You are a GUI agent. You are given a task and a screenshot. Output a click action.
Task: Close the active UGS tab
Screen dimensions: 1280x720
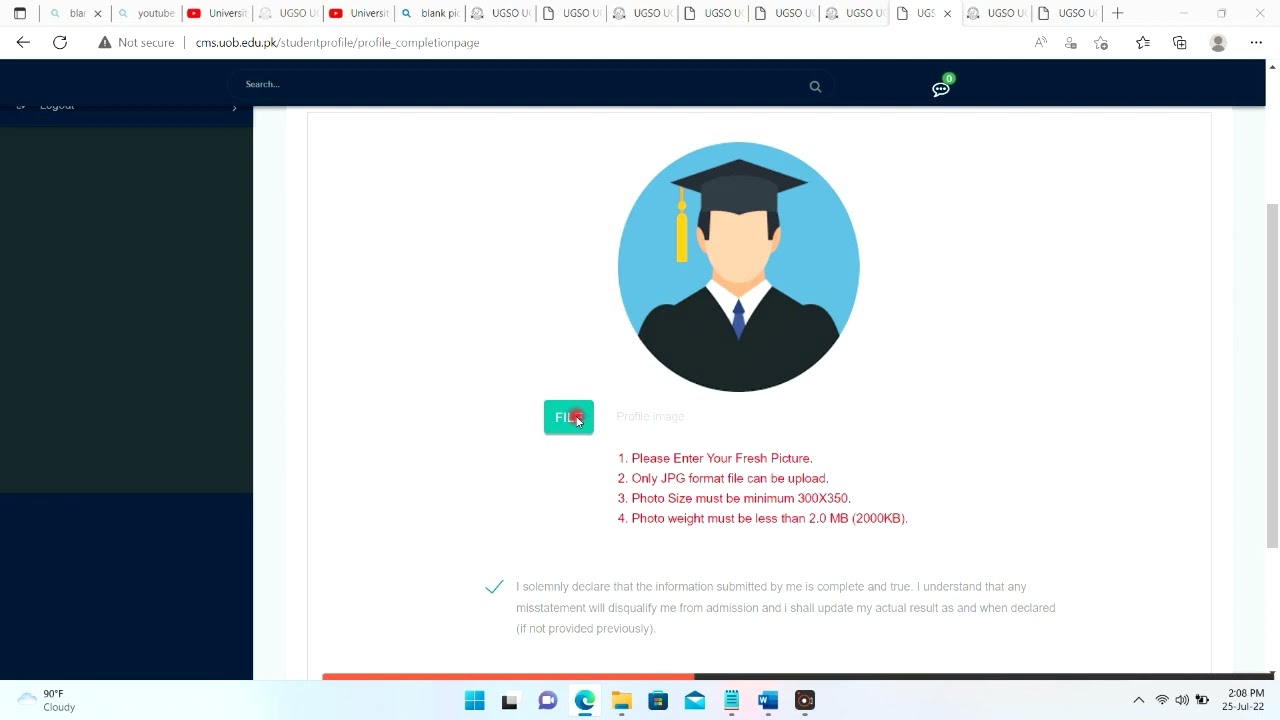click(x=947, y=14)
